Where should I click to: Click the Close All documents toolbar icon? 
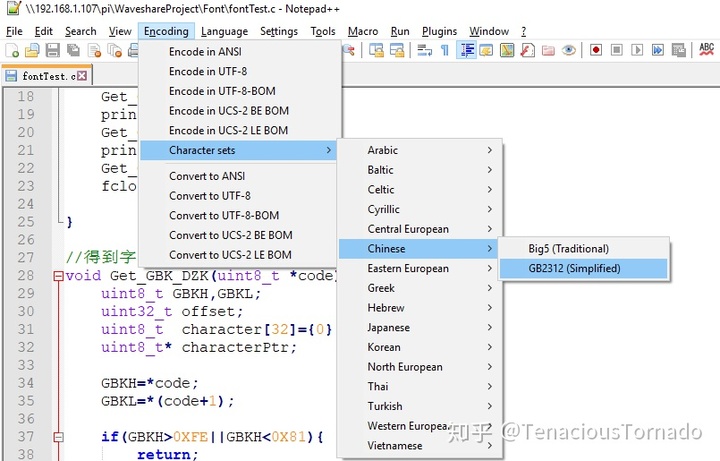[x=114, y=50]
